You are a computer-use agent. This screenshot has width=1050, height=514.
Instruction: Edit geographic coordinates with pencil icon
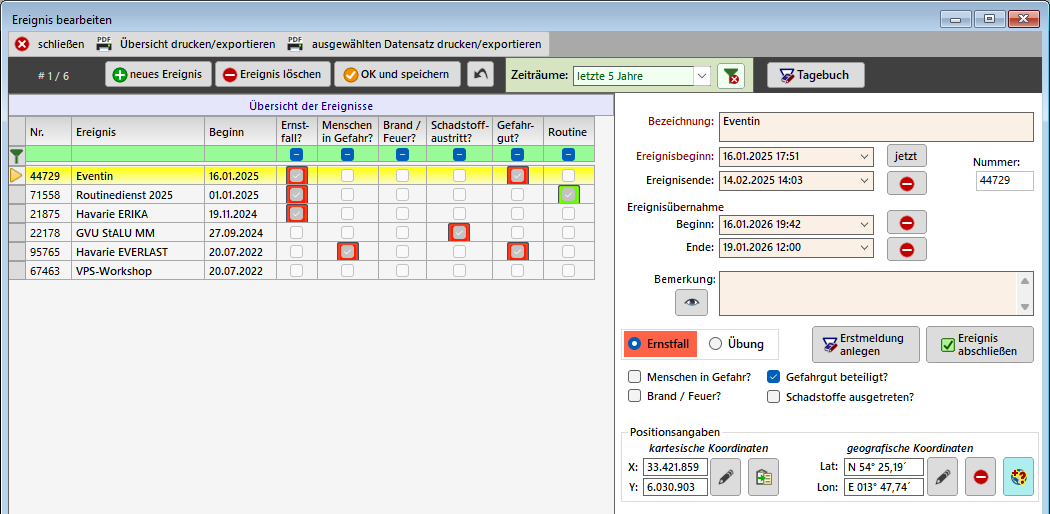(942, 478)
